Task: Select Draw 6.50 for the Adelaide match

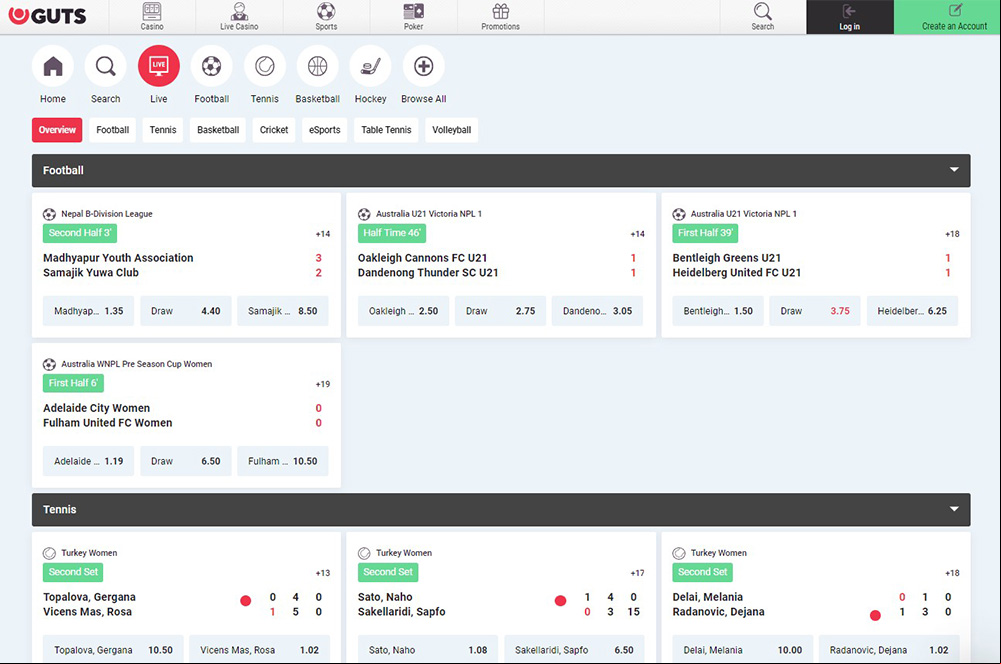Action: [x=186, y=461]
